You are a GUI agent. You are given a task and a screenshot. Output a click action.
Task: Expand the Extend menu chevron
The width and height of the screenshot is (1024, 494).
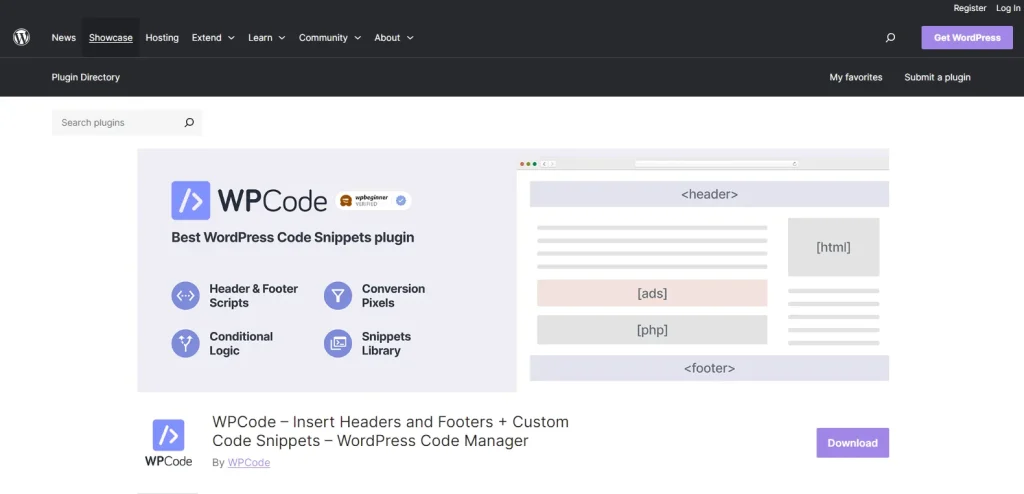pos(231,38)
